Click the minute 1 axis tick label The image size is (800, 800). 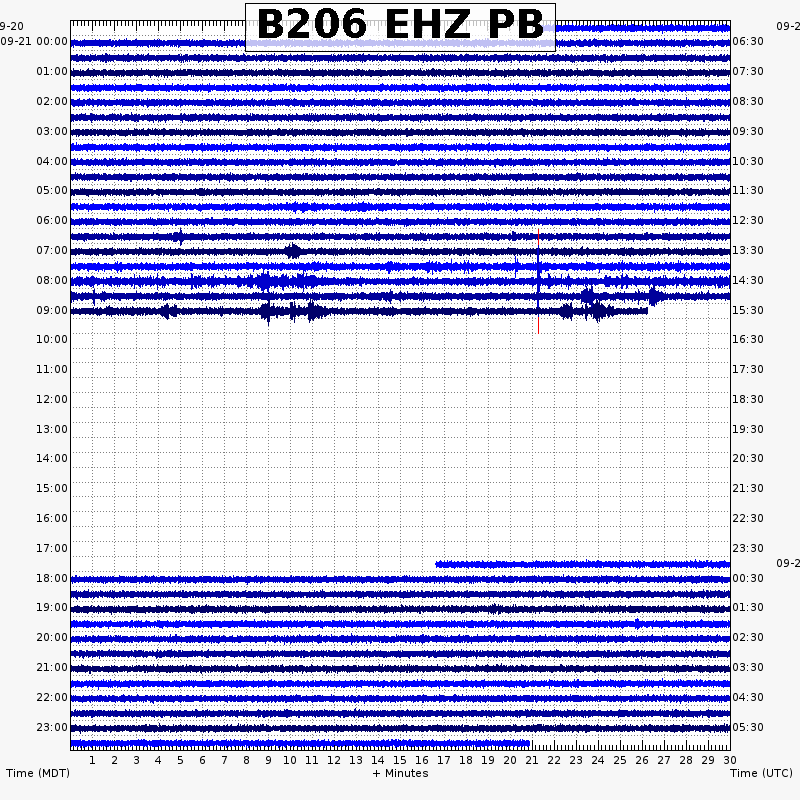92,760
